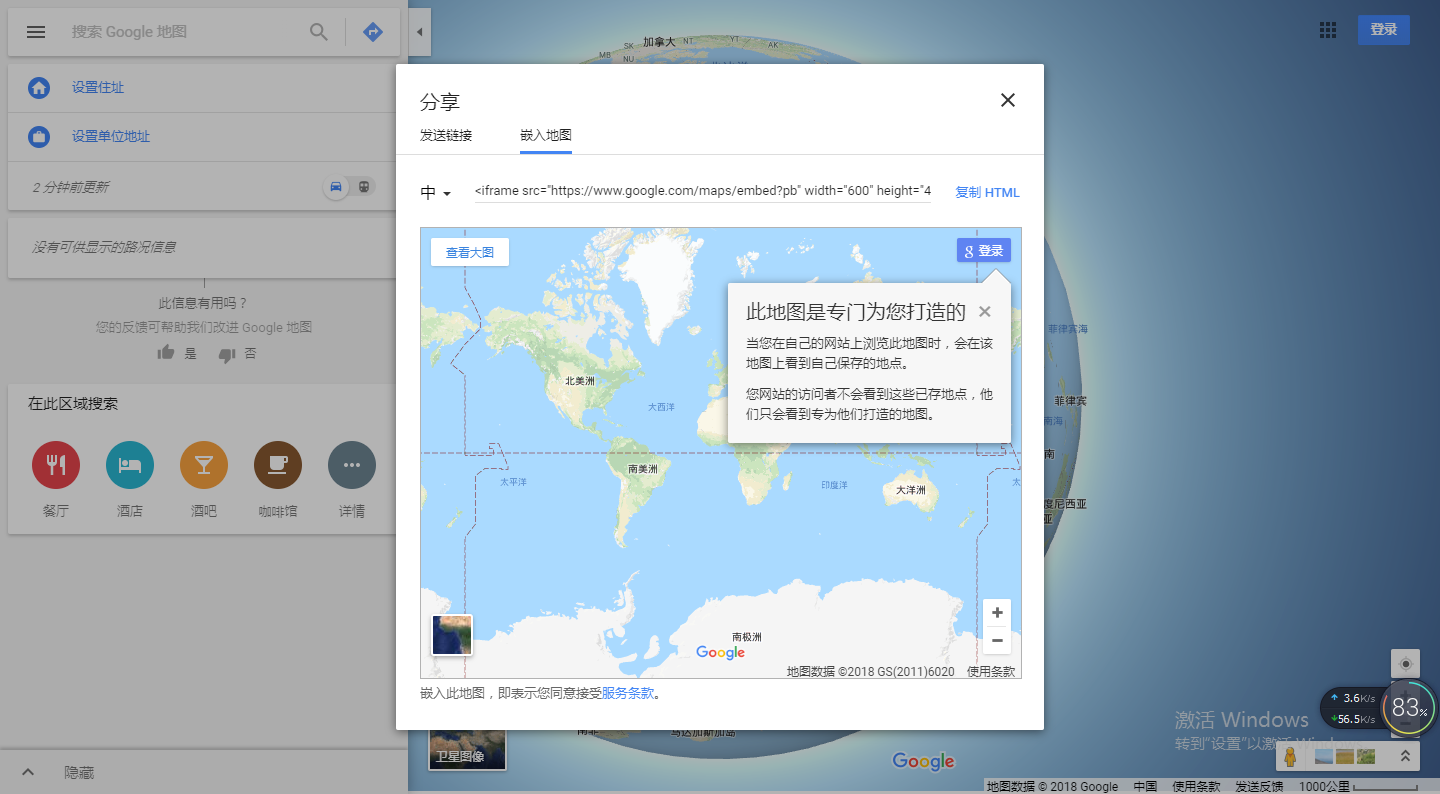Select the transit mode toggle
1440x794 pixels.
[365, 187]
